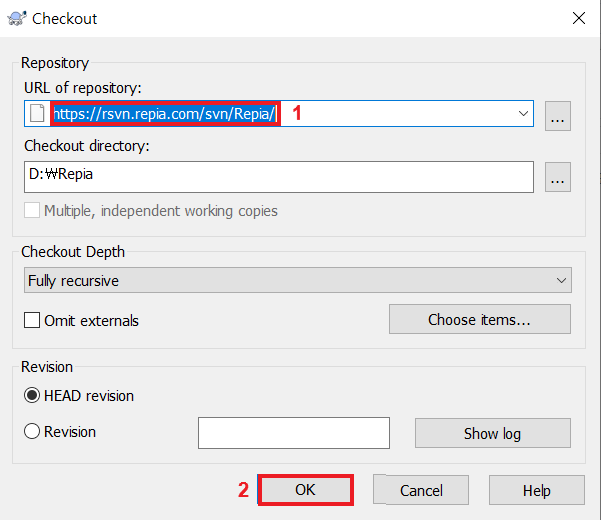Click the page icon in the URL field
Image resolution: width=601 pixels, height=520 pixels.
(37, 114)
